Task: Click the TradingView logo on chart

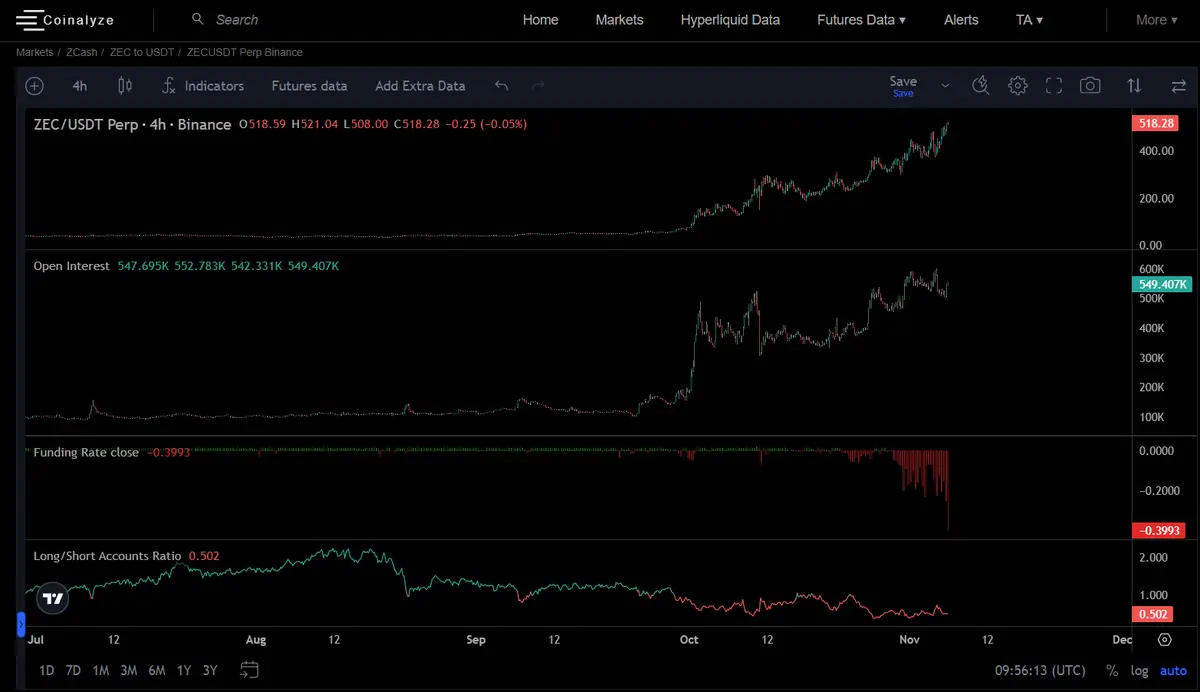Action: tap(53, 599)
